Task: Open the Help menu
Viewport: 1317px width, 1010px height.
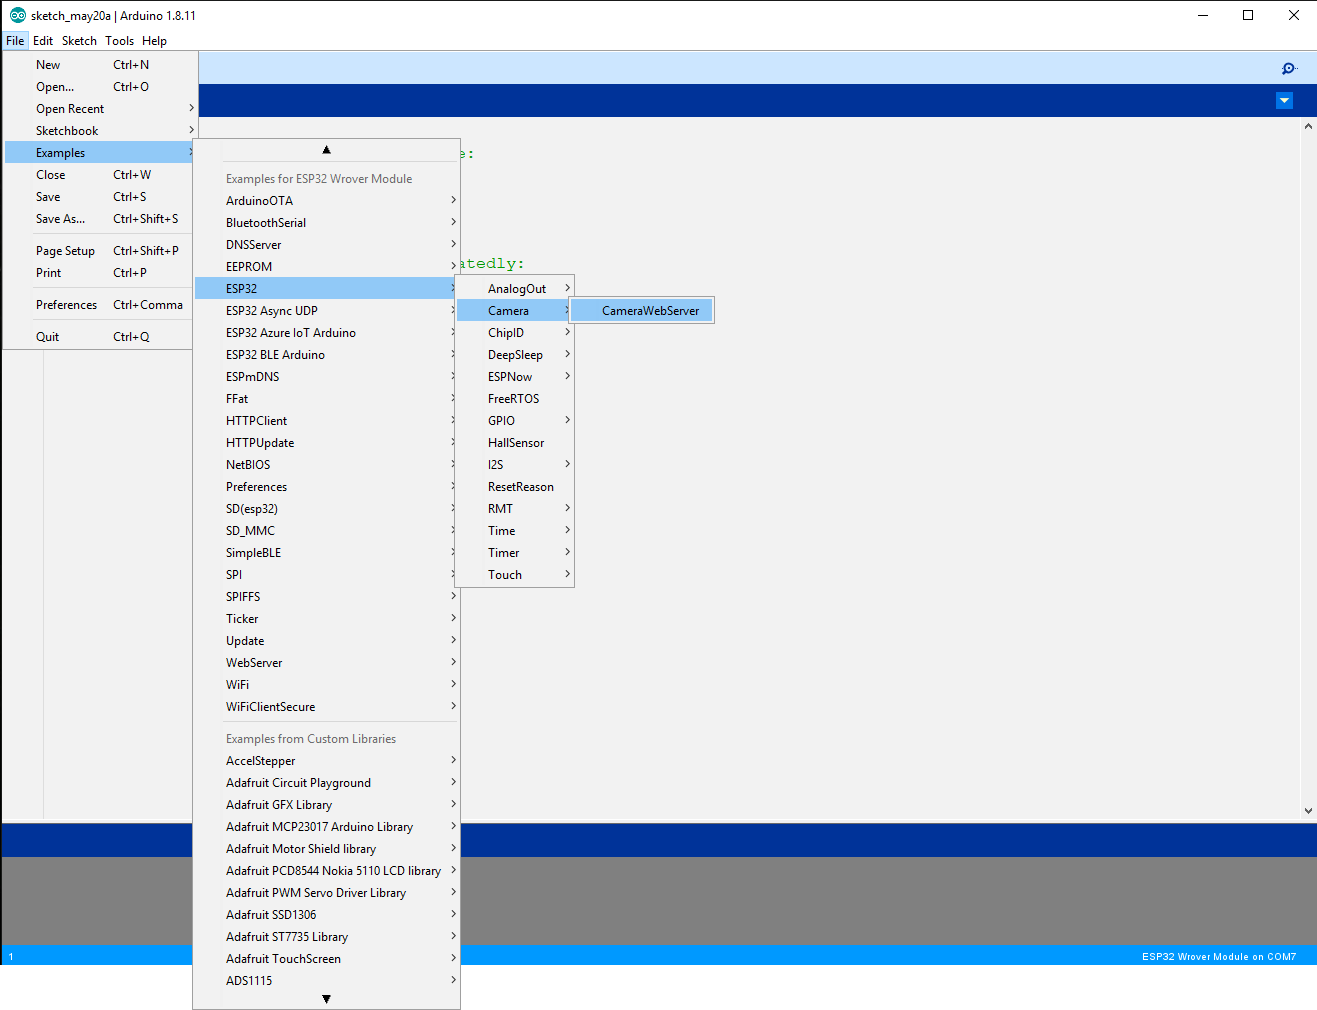Action: click(x=154, y=41)
